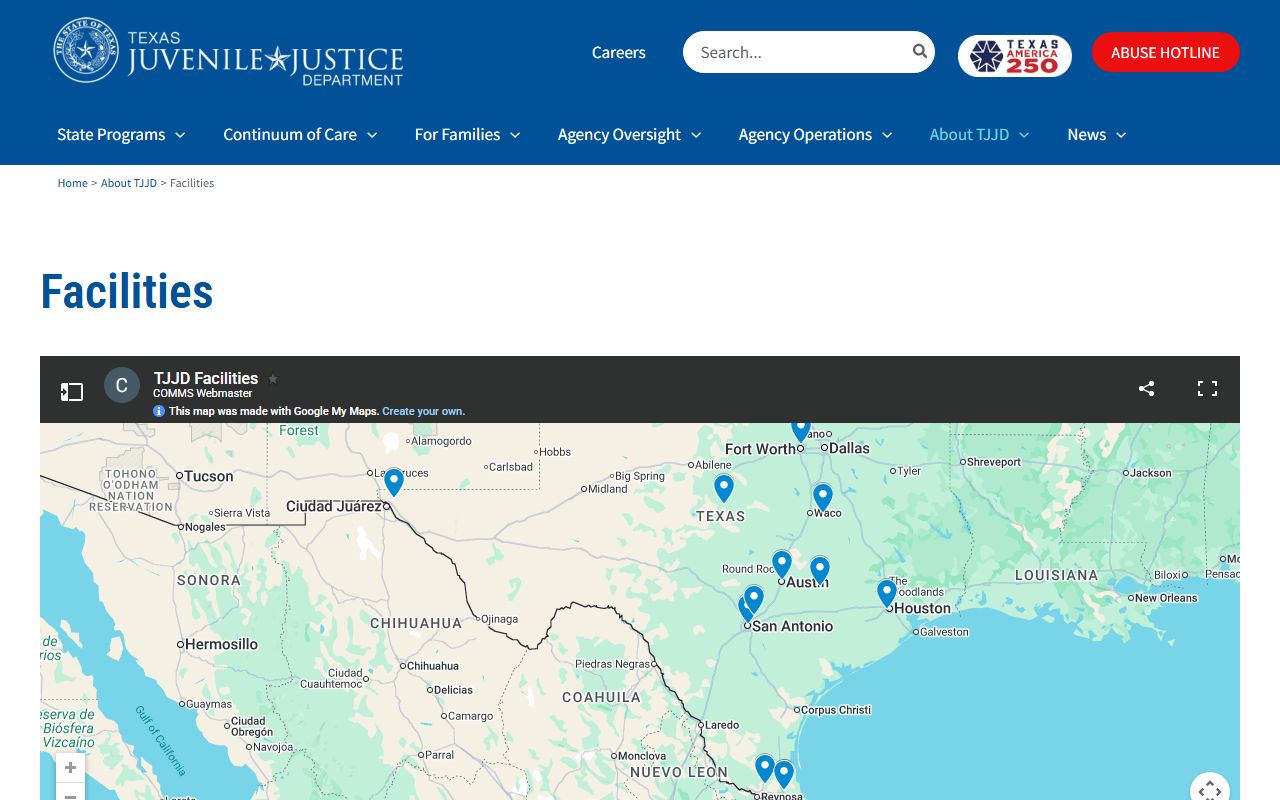Image resolution: width=1280 pixels, height=800 pixels.
Task: Click the search magnifier icon
Action: pyautogui.click(x=919, y=52)
